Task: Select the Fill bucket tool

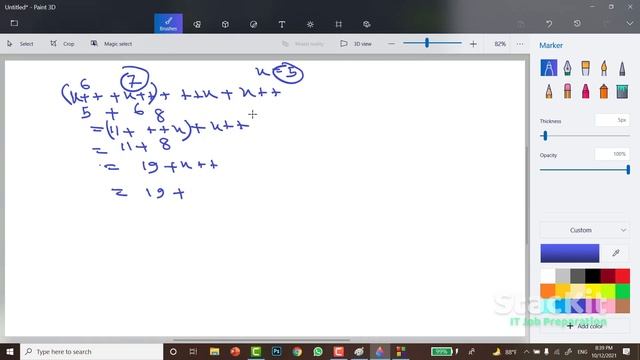Action: coord(622,91)
